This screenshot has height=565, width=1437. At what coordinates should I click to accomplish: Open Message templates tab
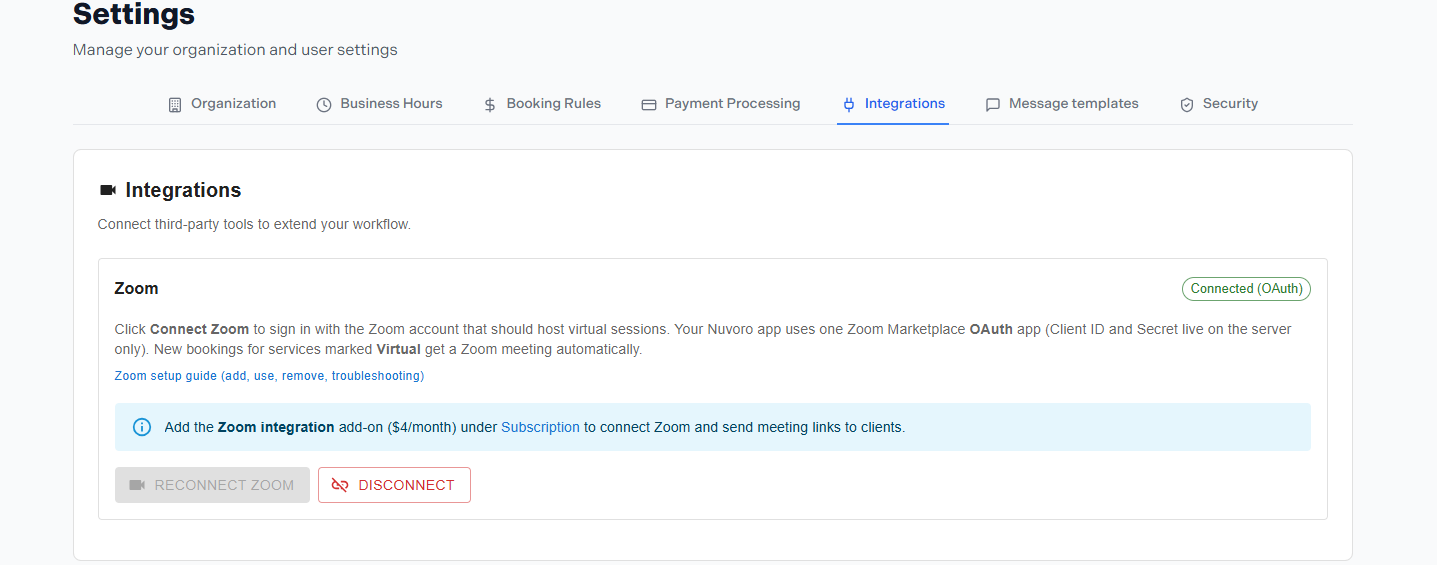(x=1062, y=104)
